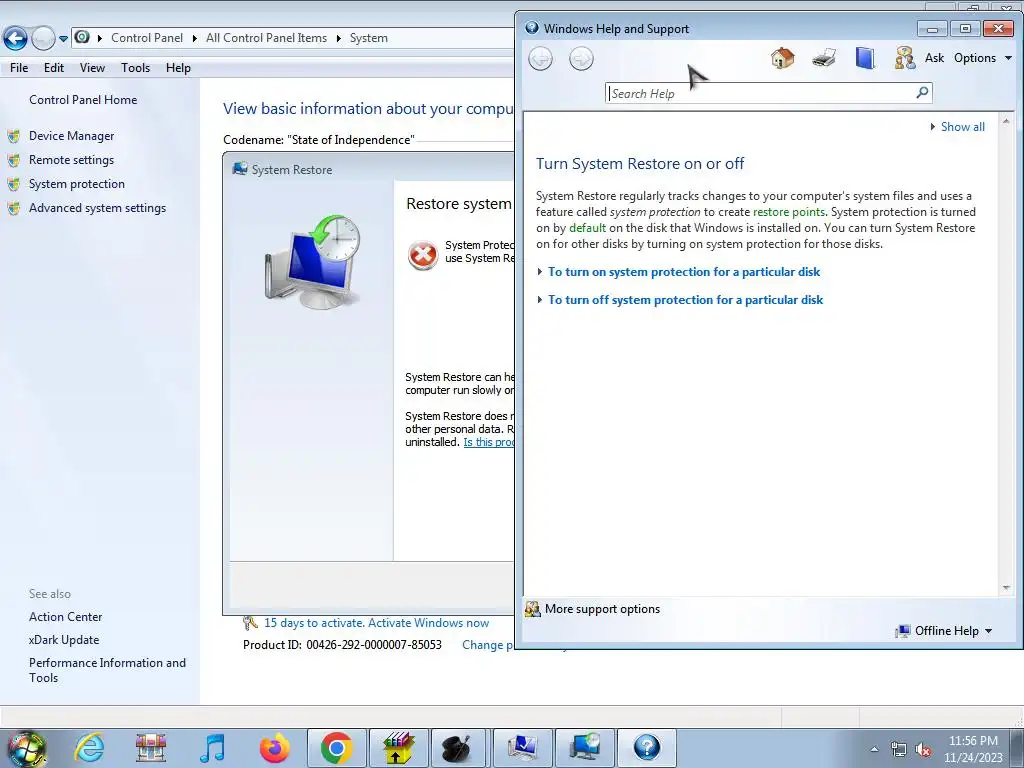Expand arrow after All Control Panel Items
Image resolution: width=1024 pixels, height=768 pixels.
click(338, 39)
